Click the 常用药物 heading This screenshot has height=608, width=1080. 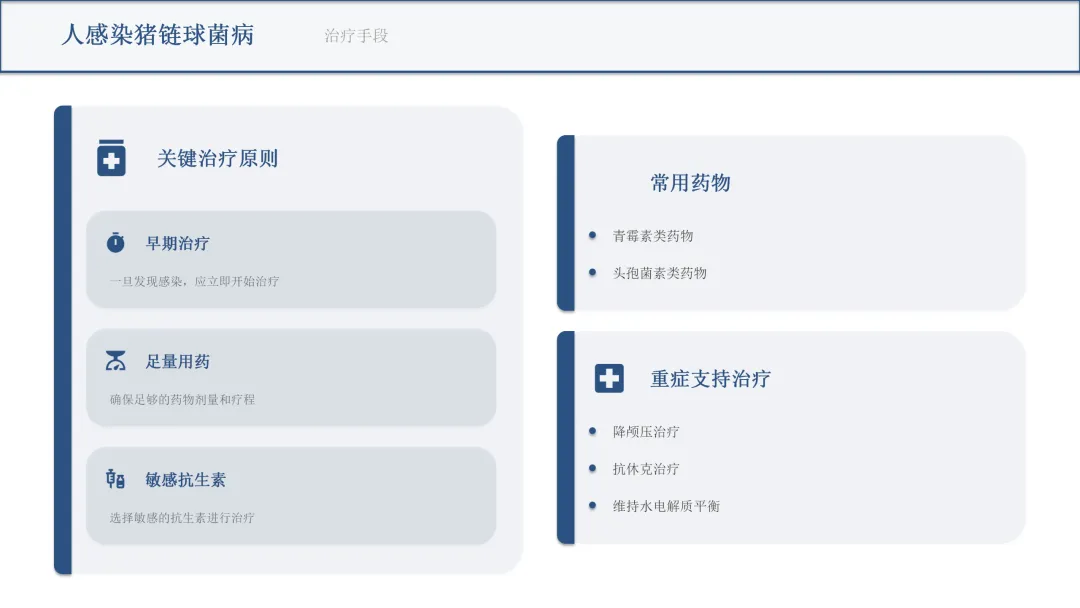pyautogui.click(x=690, y=183)
